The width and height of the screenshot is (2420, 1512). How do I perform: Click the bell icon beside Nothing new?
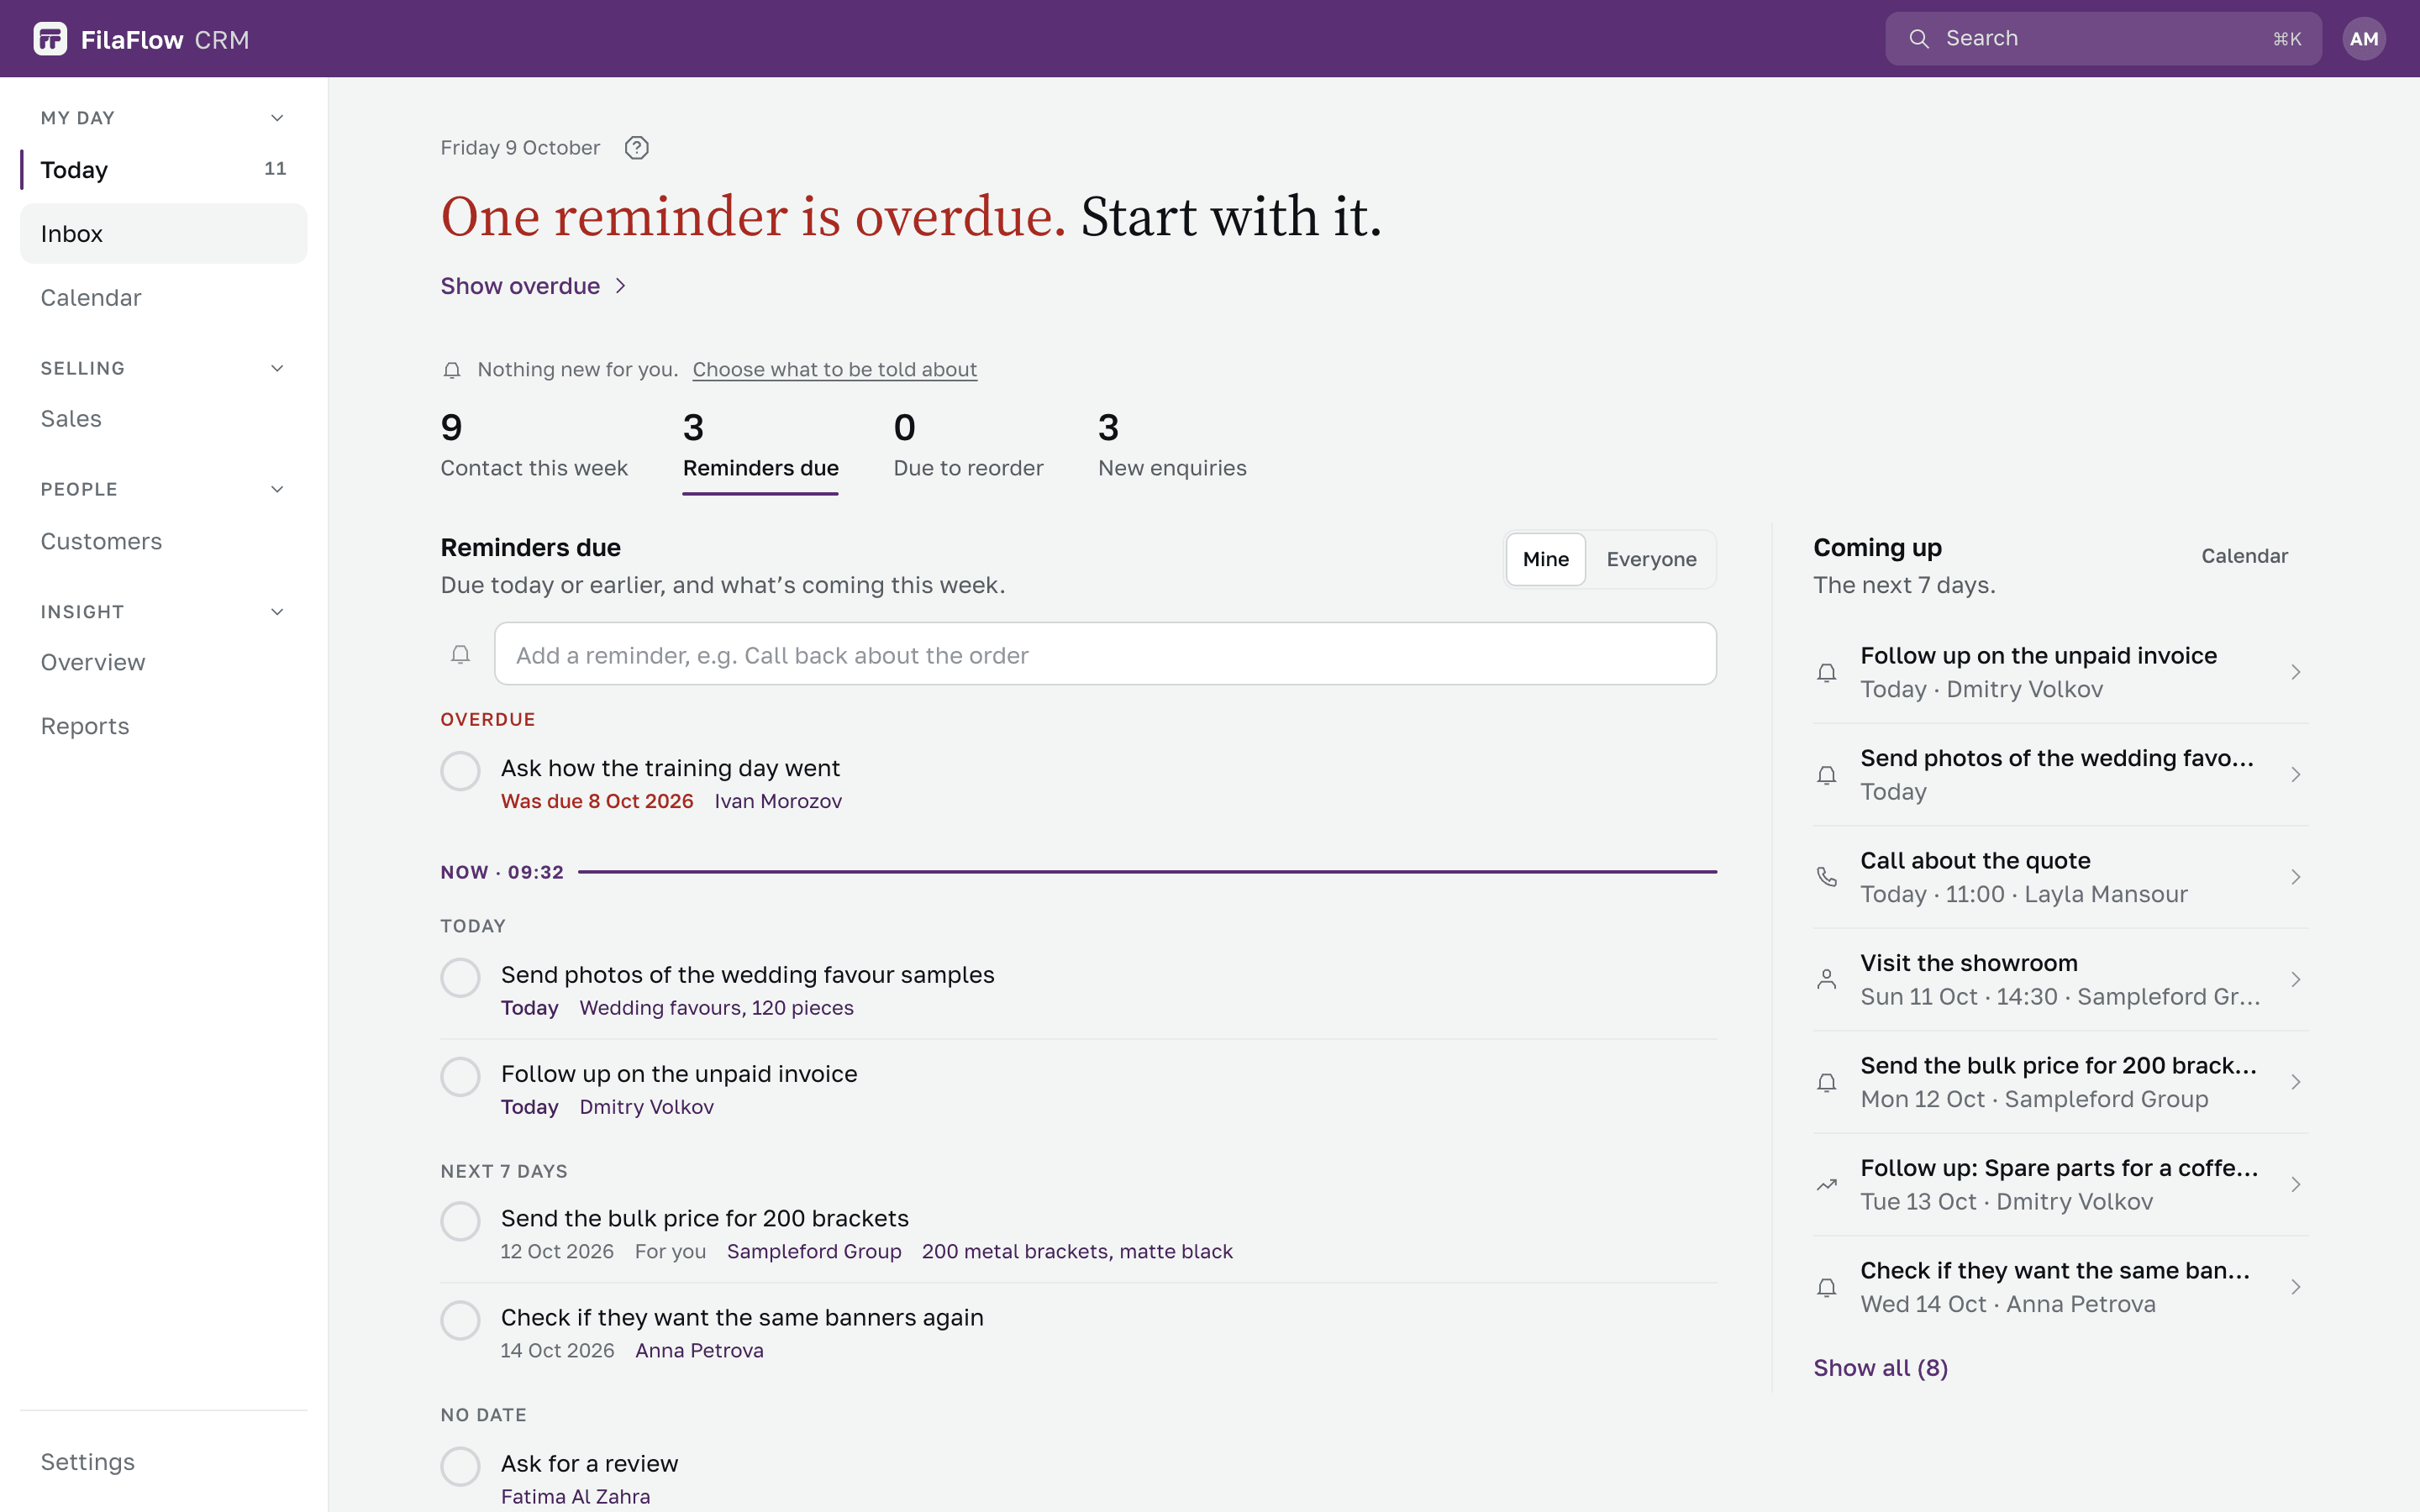(452, 370)
